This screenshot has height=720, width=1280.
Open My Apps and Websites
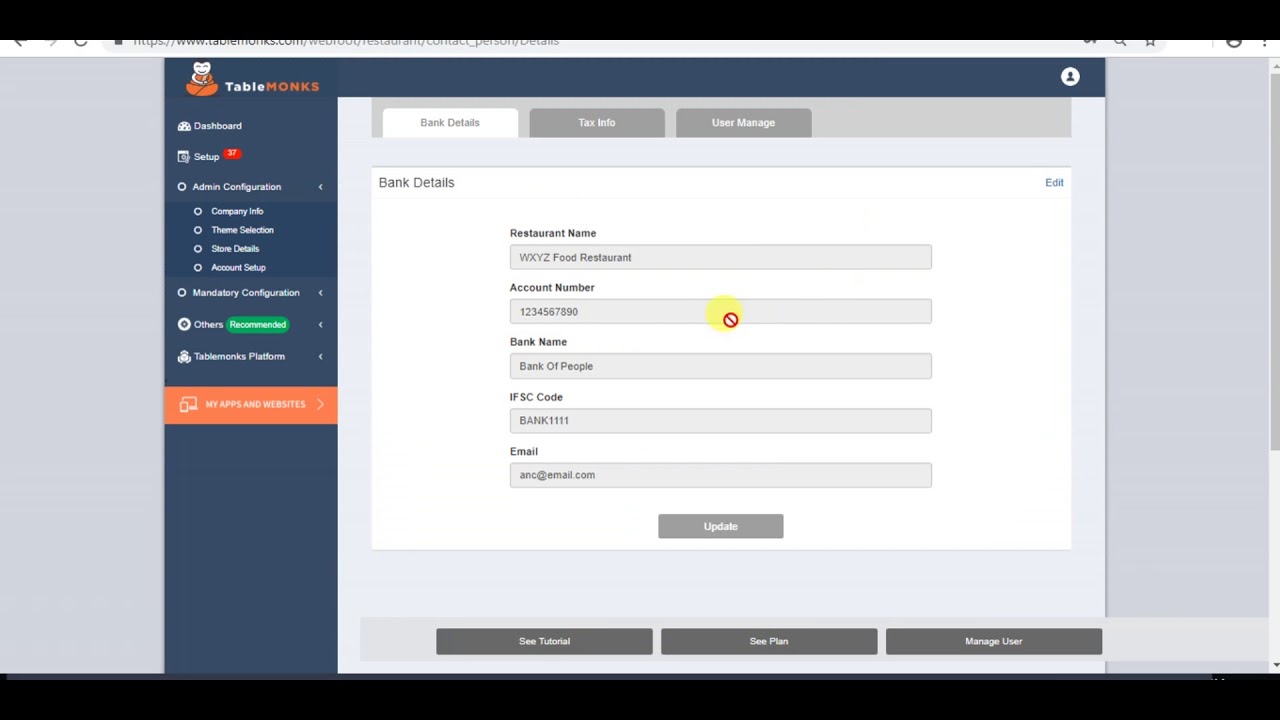pyautogui.click(x=251, y=404)
